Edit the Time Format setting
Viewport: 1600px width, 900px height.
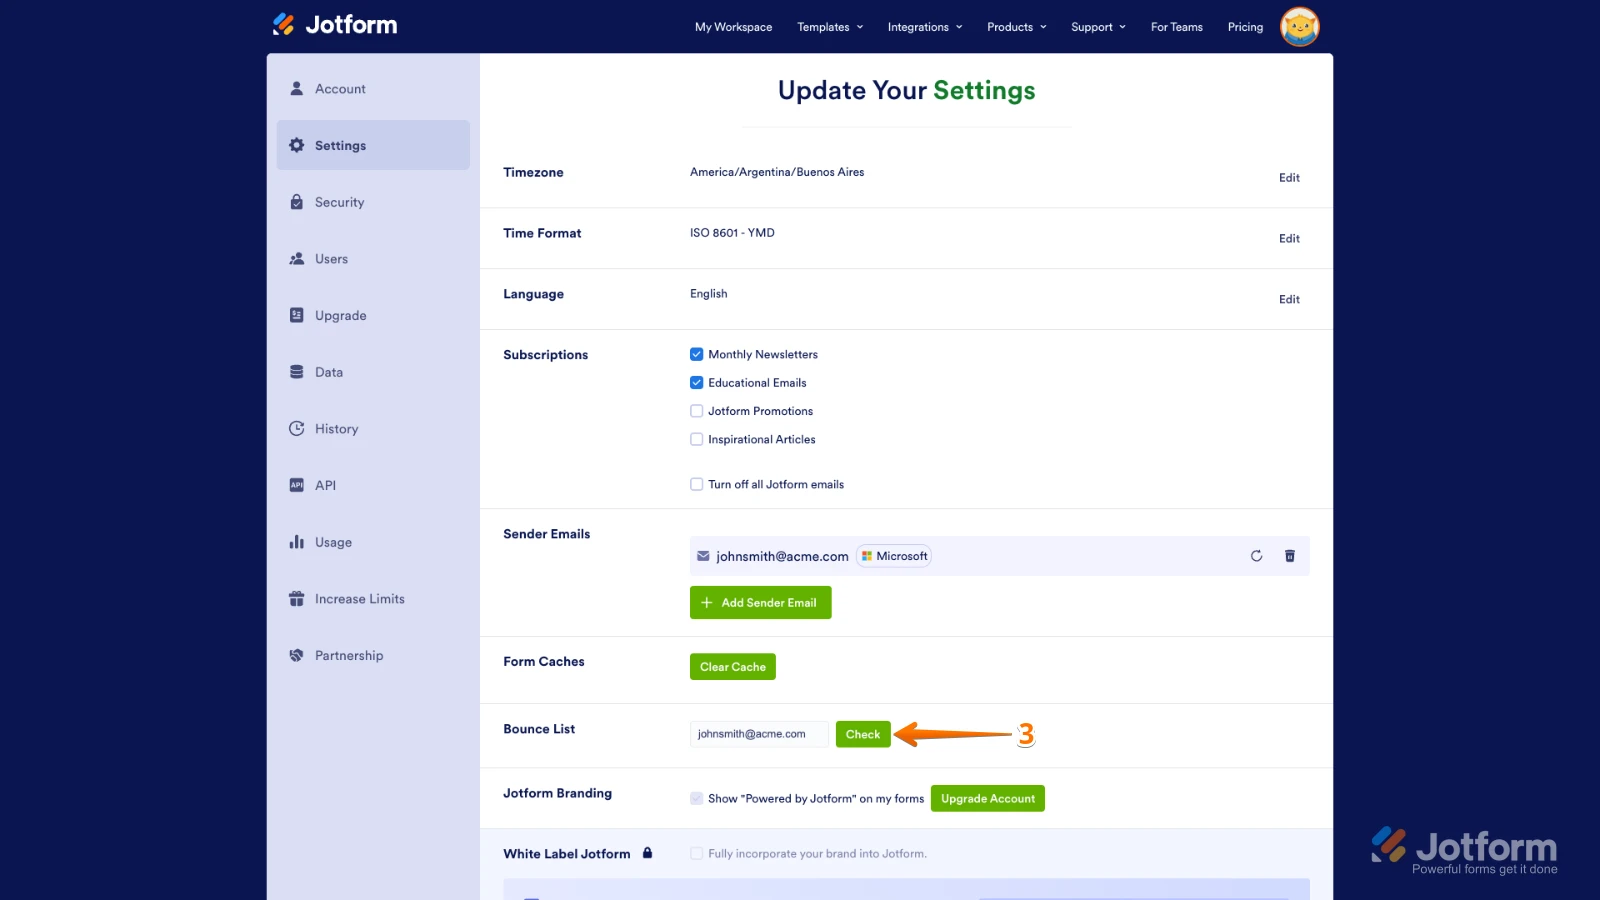(1289, 239)
